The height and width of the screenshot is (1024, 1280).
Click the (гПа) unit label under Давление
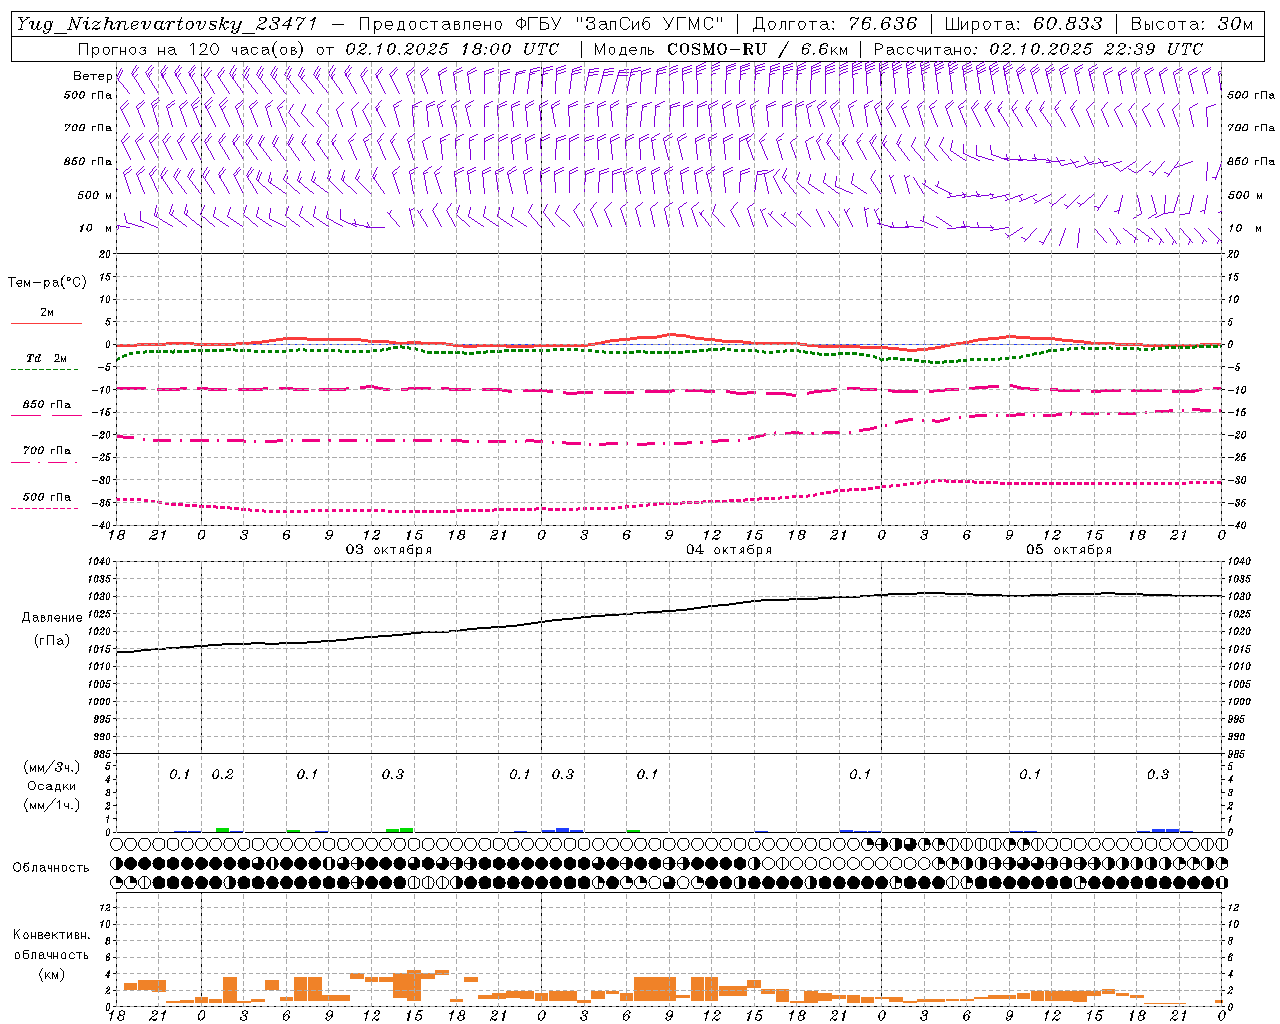(x=52, y=641)
